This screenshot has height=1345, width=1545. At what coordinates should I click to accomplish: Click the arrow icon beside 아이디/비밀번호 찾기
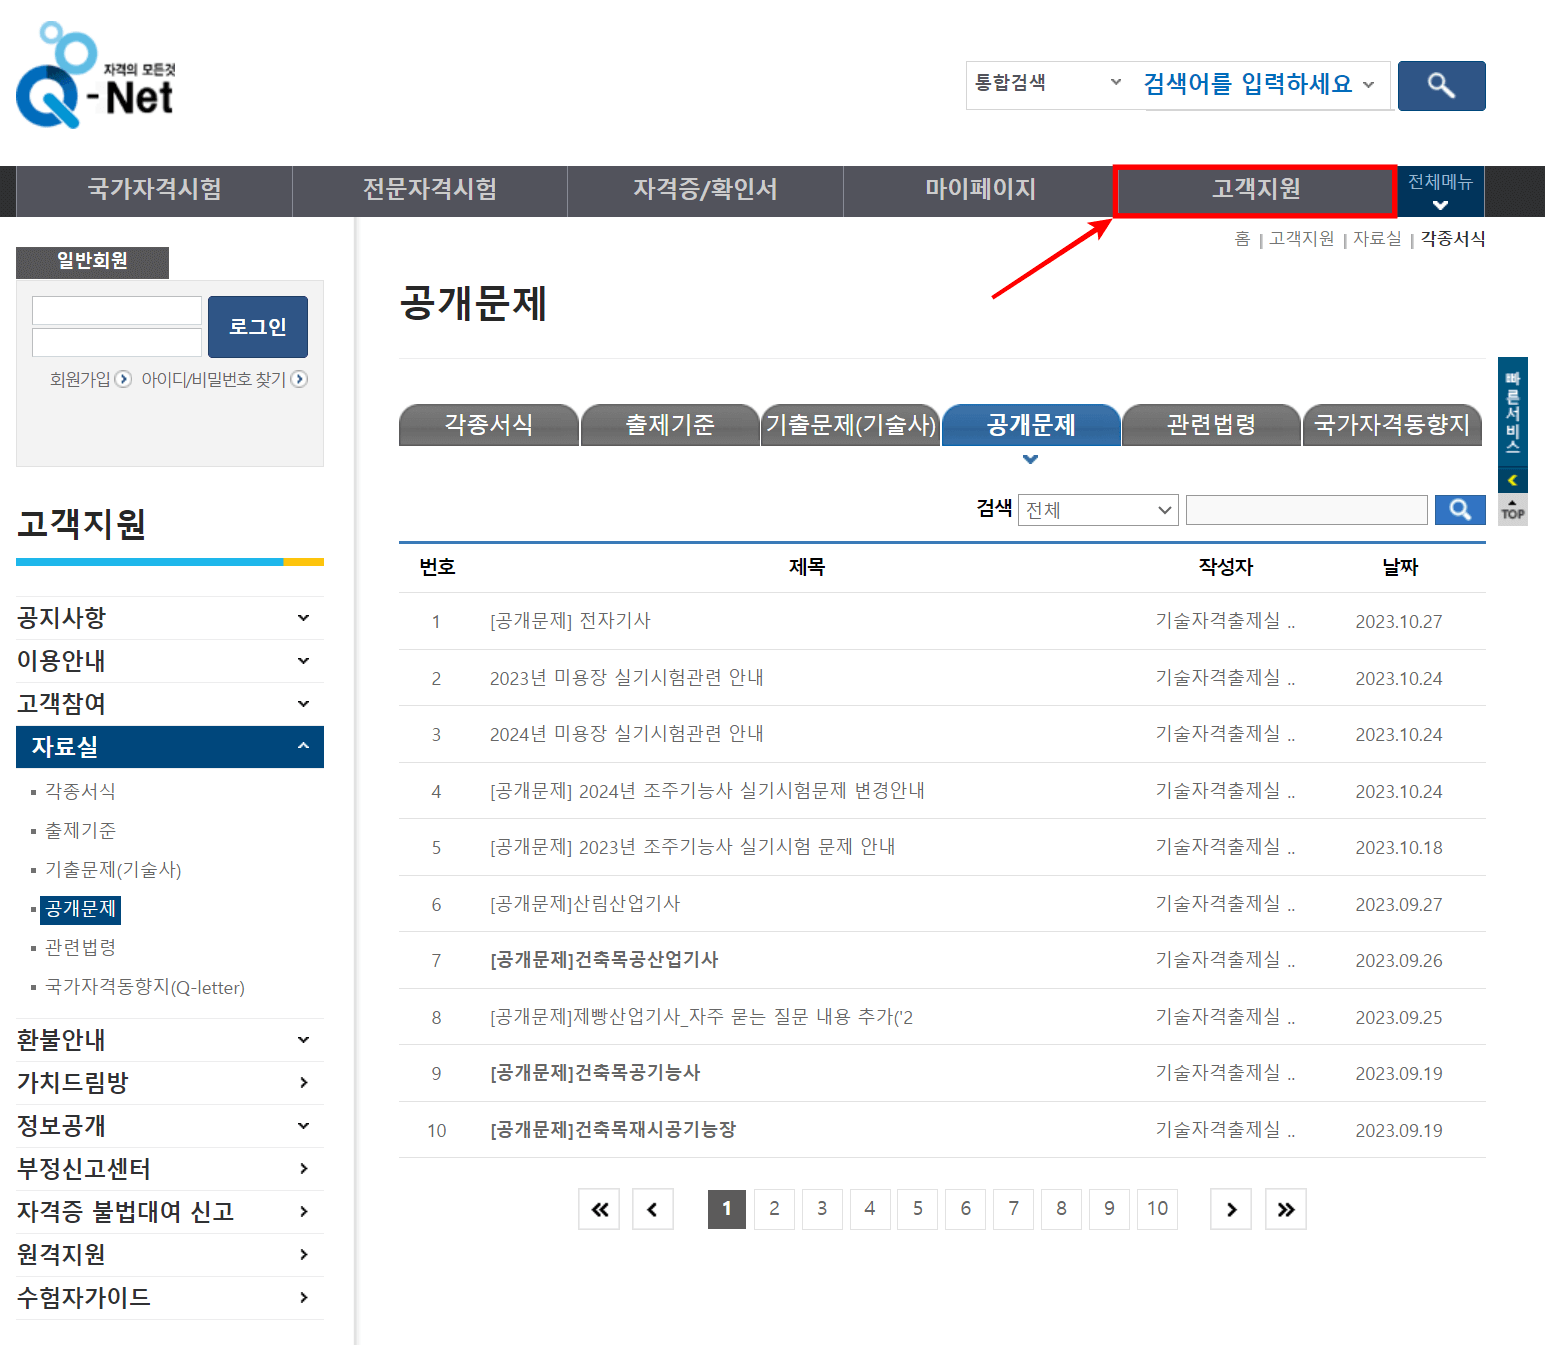(299, 379)
